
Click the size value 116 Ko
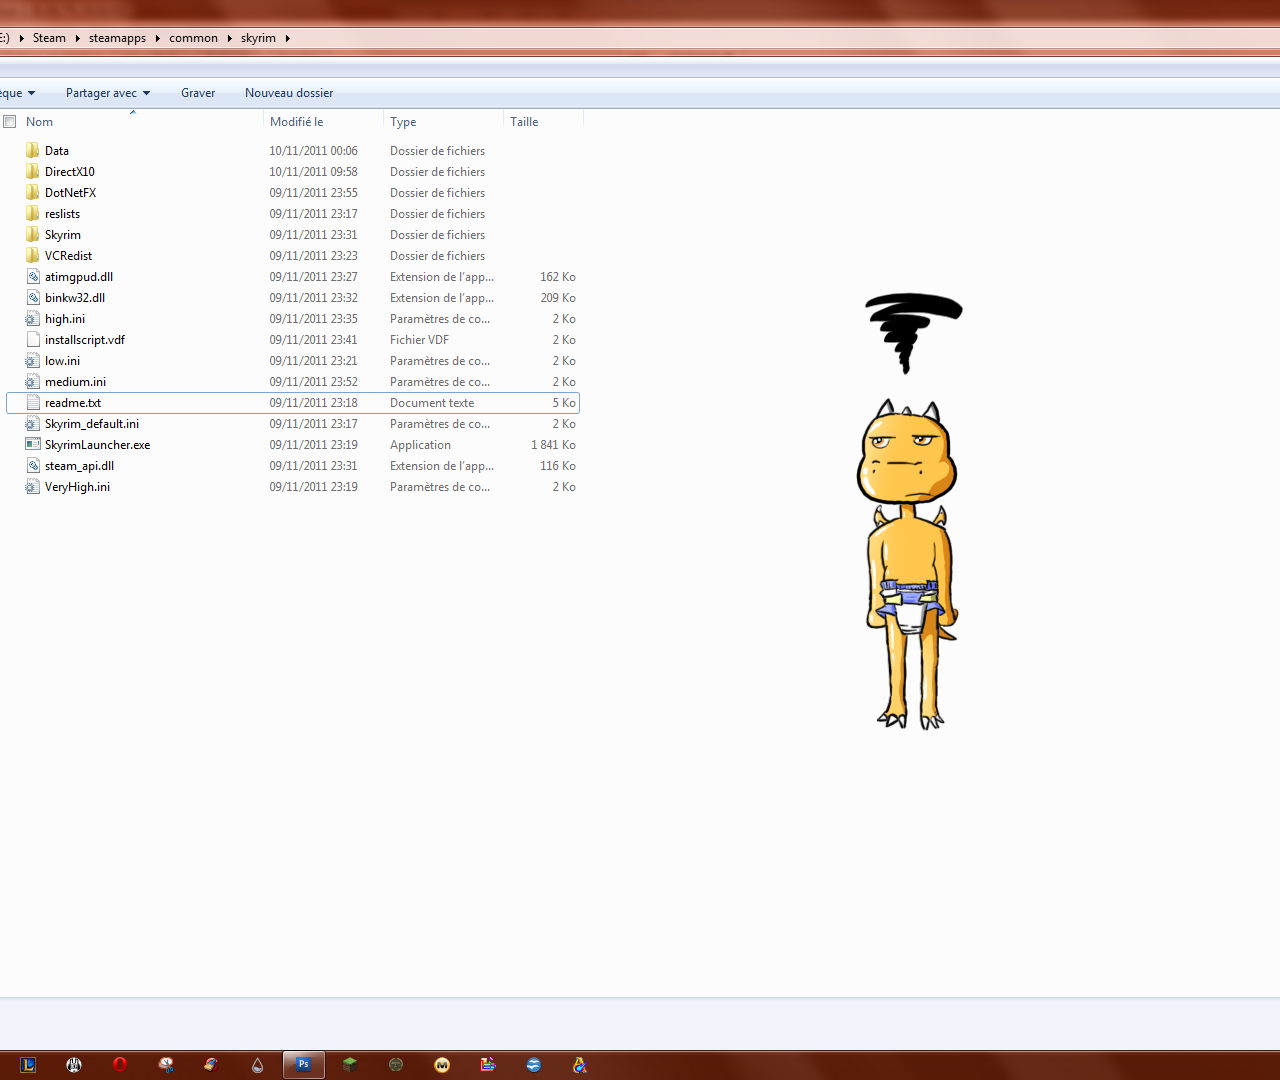coord(558,466)
